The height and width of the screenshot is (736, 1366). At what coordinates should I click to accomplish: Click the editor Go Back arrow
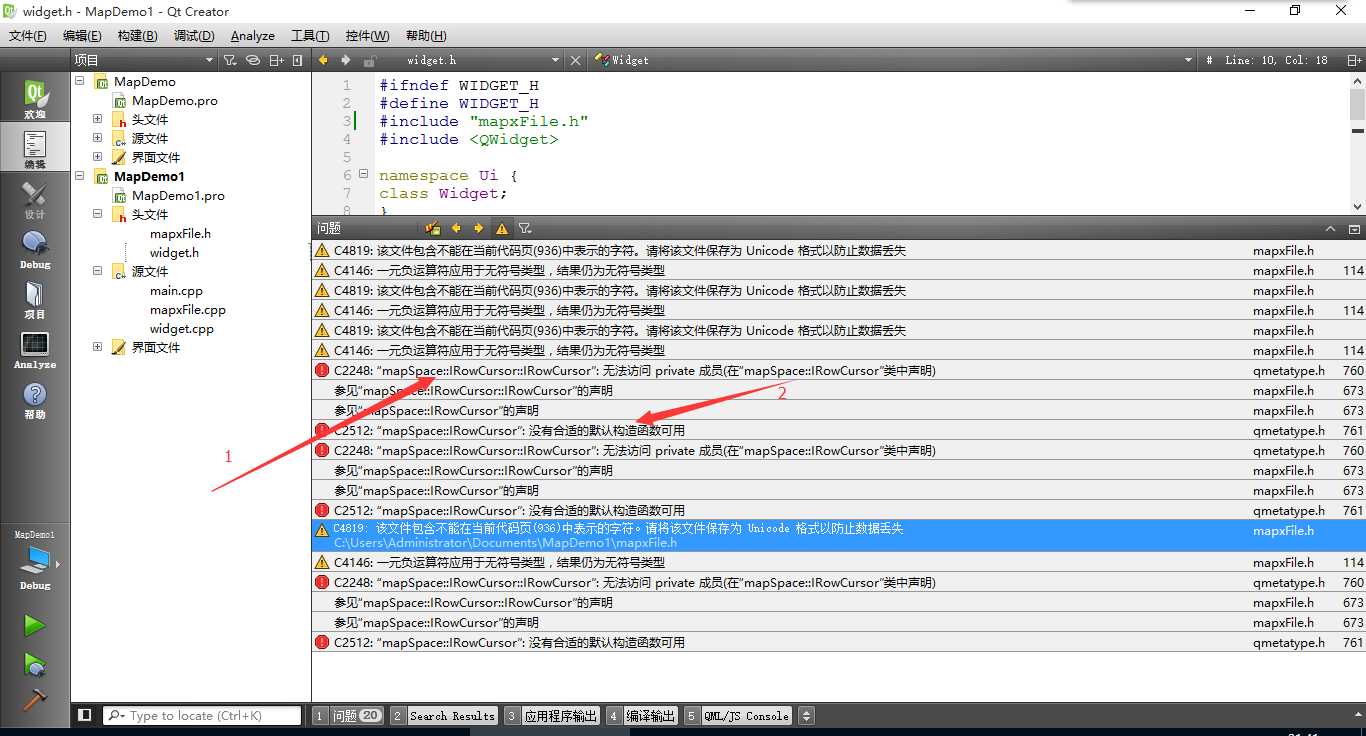click(x=323, y=60)
